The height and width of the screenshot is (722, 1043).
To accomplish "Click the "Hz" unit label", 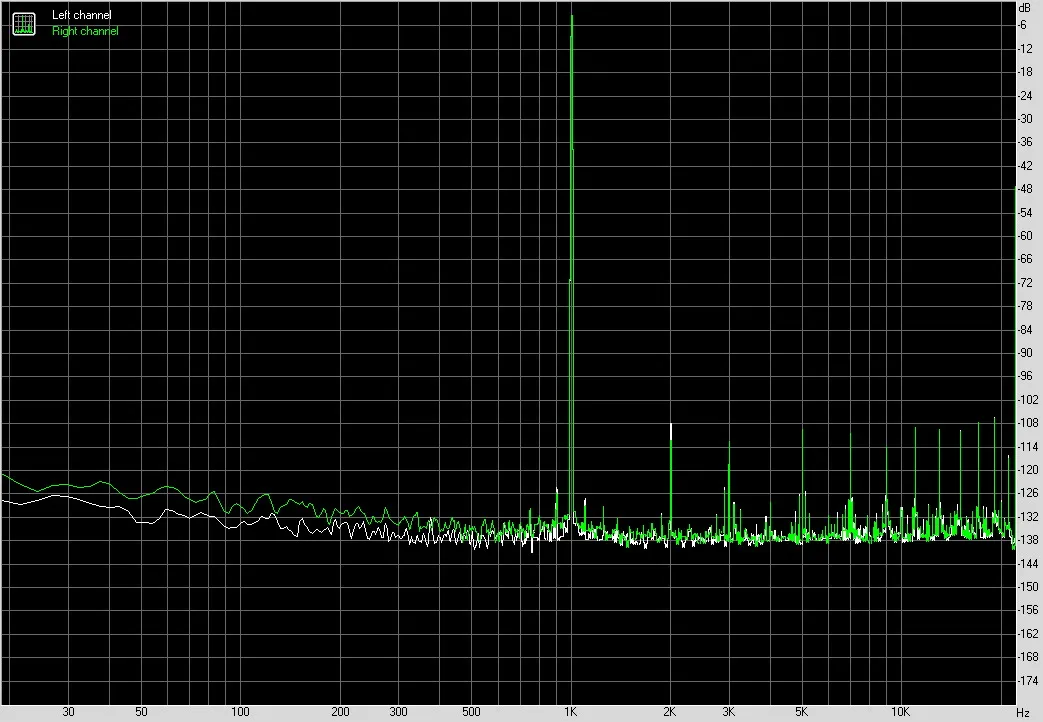I will click(1023, 713).
